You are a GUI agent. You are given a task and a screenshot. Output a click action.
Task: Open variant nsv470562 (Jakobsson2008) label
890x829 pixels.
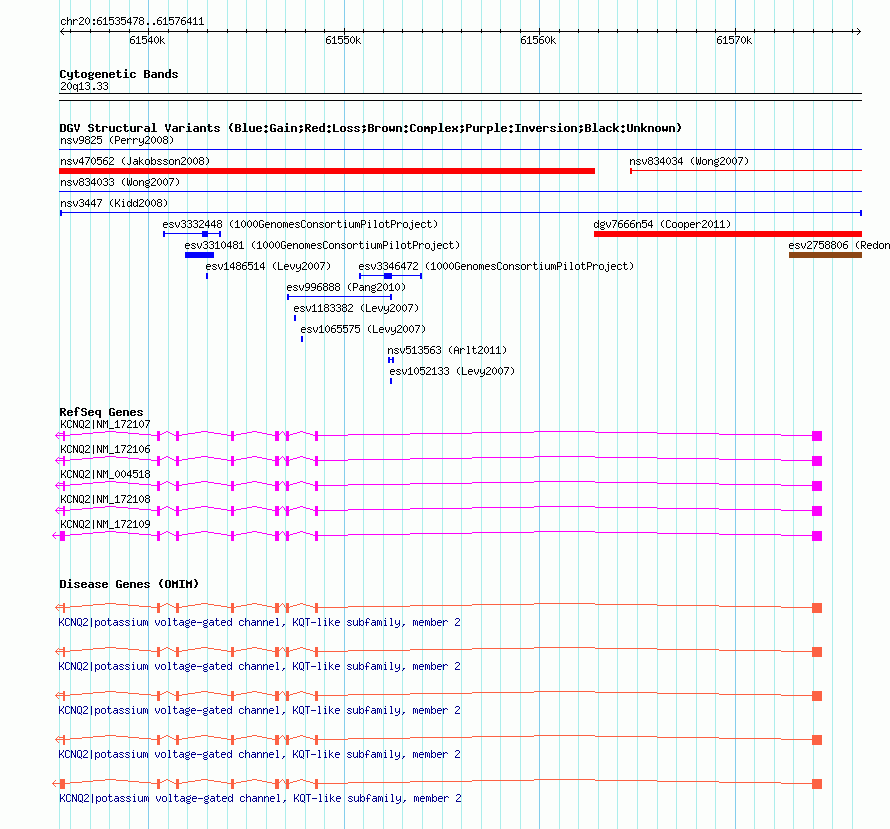tap(135, 161)
